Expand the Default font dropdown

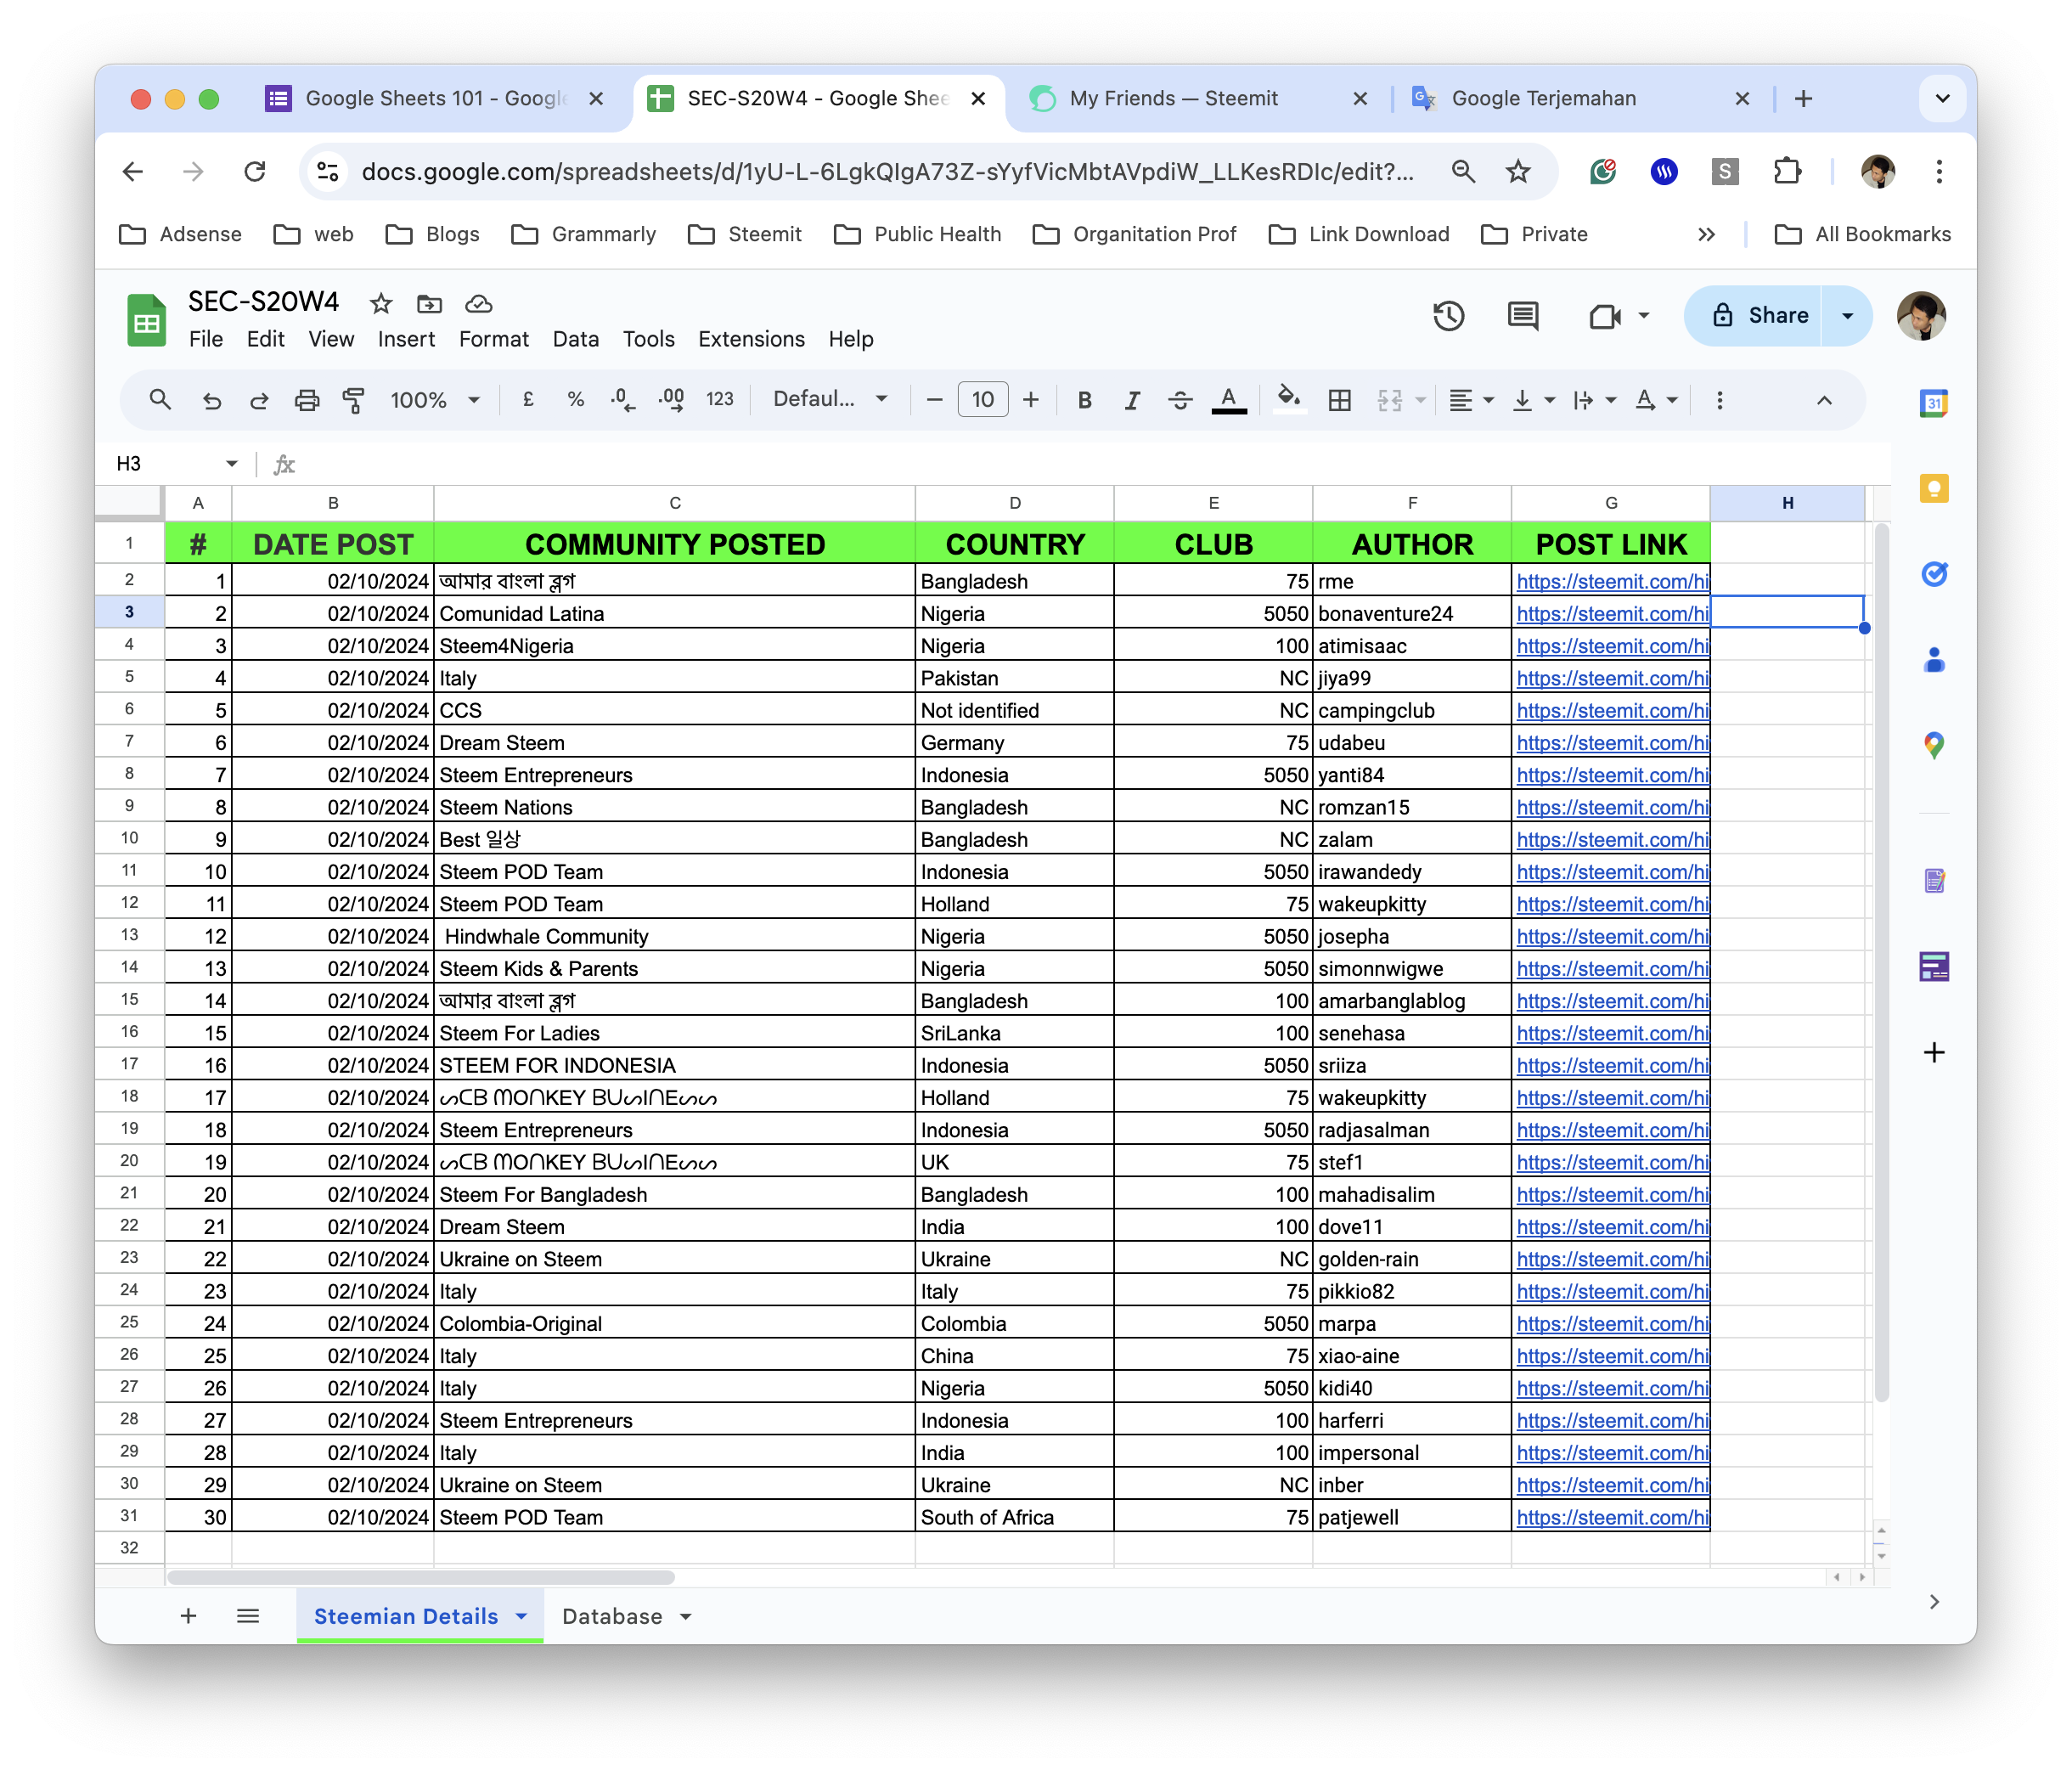[x=830, y=400]
